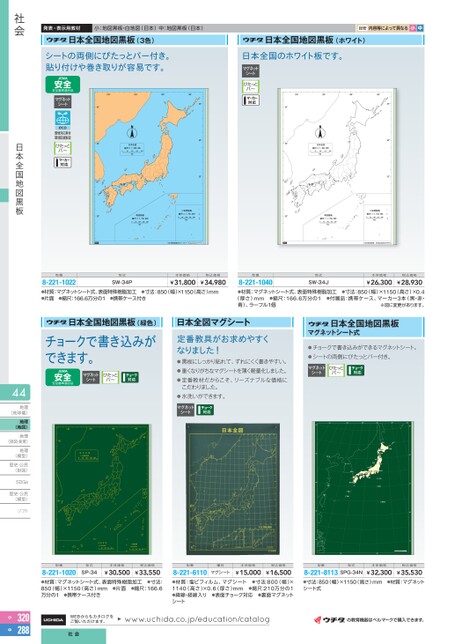Image resolution: width=462 pixels, height=644 pixels.
Task: Select product code 8-221-6110
Action: click(190, 573)
